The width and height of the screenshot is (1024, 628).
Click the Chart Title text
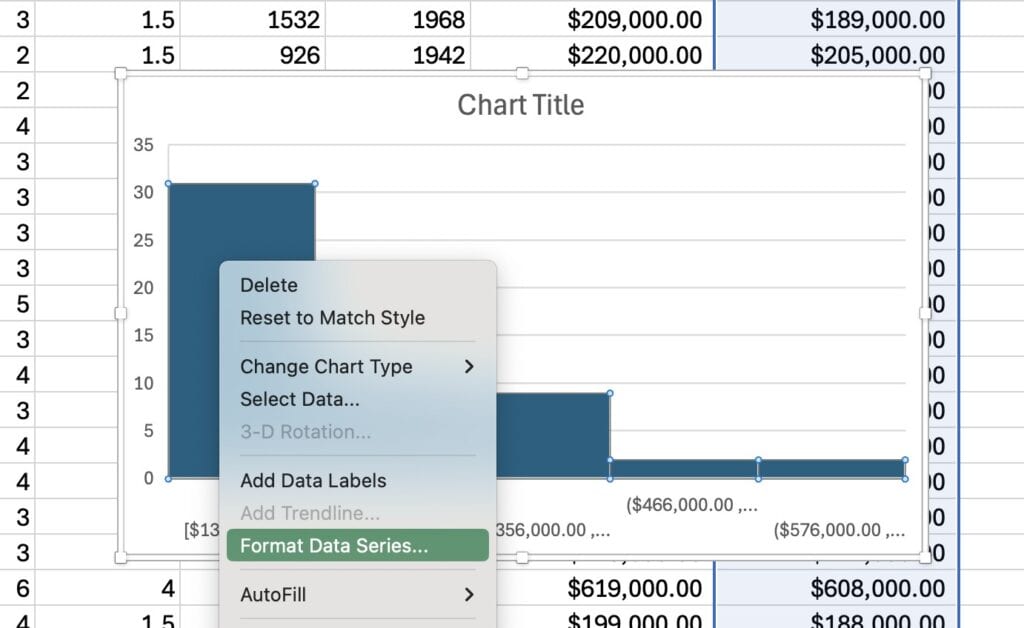520,105
